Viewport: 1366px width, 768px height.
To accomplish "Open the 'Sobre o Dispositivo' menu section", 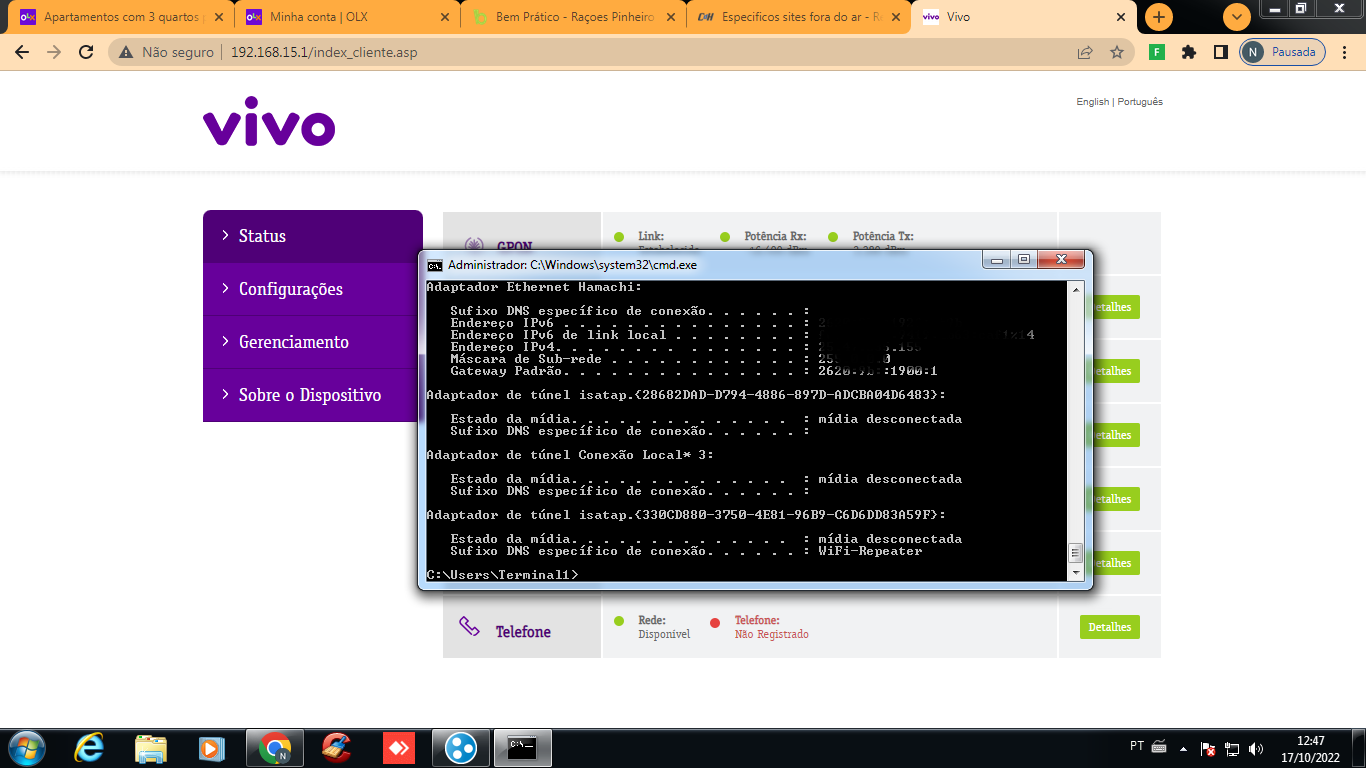I will 313,395.
